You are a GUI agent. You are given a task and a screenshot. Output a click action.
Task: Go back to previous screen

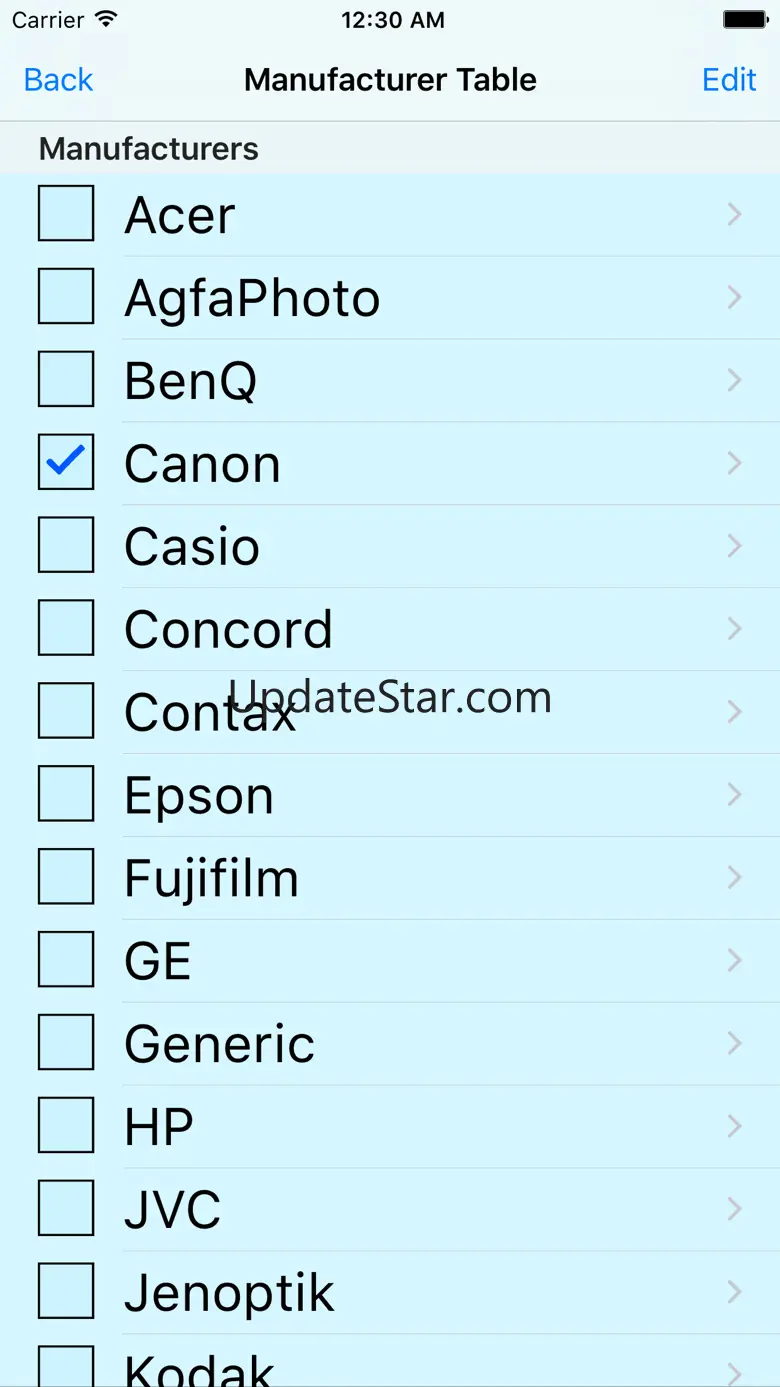(x=58, y=80)
